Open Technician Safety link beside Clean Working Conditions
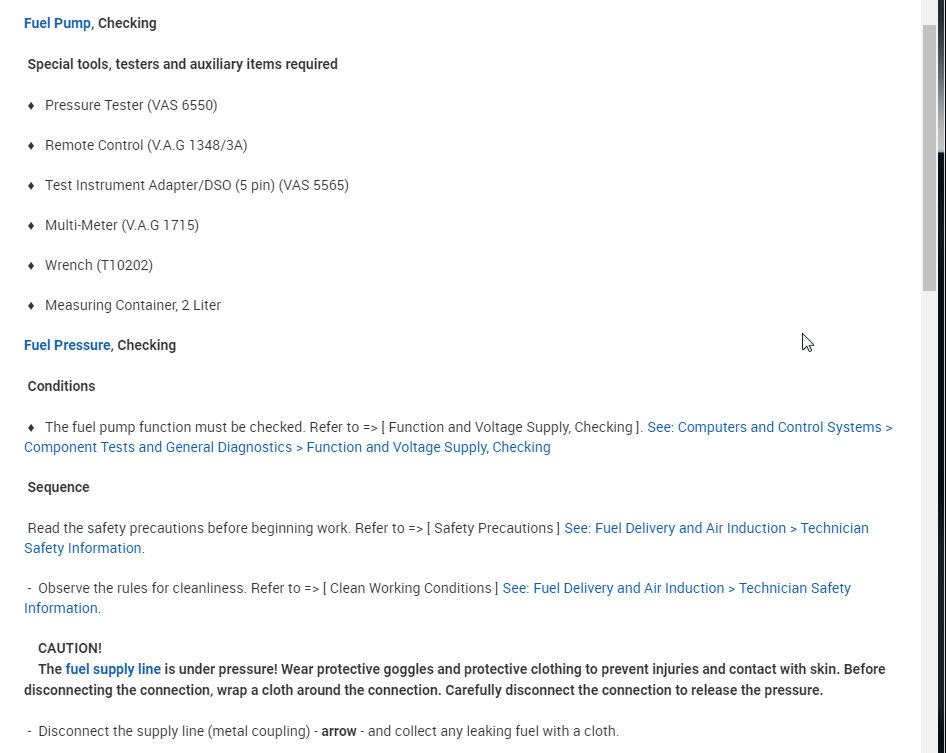Image resolution: width=946 pixels, height=753 pixels. pos(676,588)
